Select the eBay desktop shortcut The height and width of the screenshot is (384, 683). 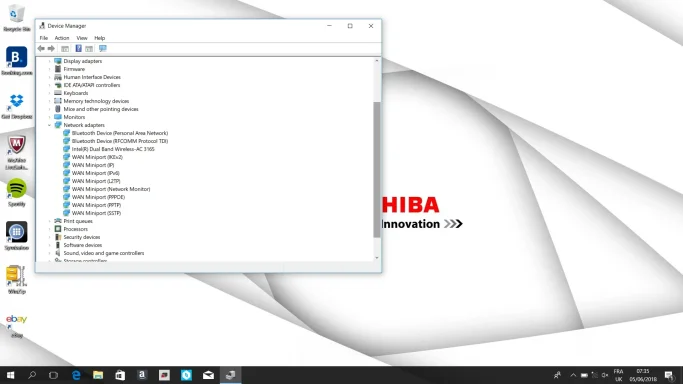click(17, 326)
